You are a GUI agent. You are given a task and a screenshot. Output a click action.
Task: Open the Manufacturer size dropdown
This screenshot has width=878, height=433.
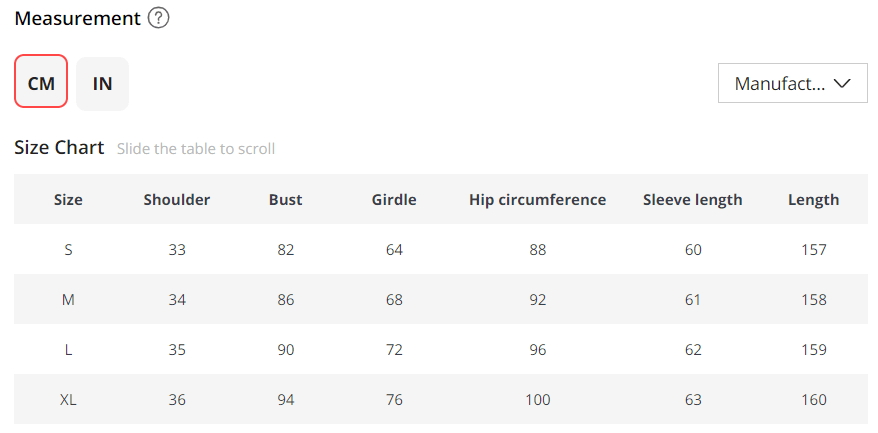[780, 84]
